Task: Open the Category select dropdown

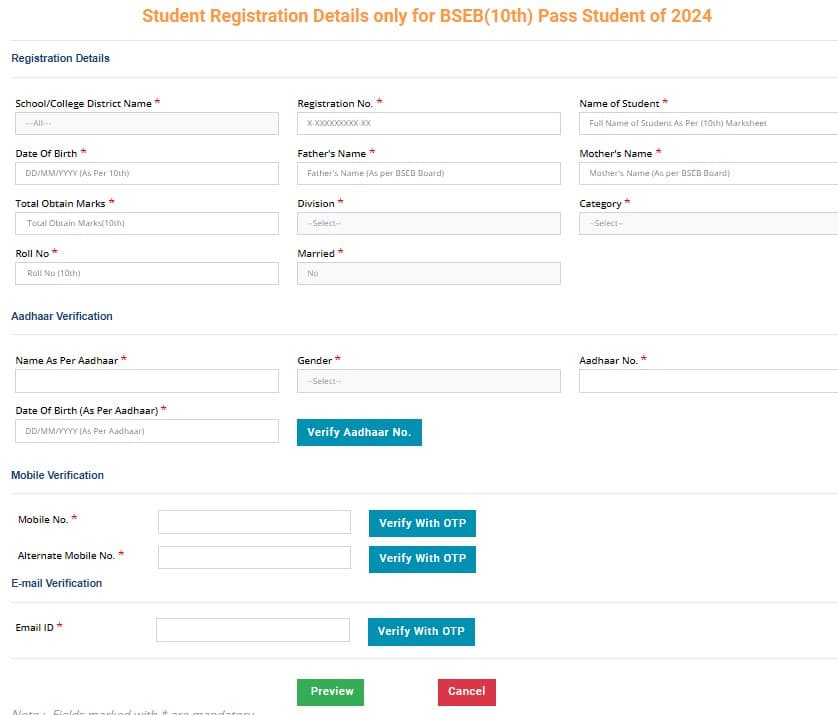Action: (708, 223)
